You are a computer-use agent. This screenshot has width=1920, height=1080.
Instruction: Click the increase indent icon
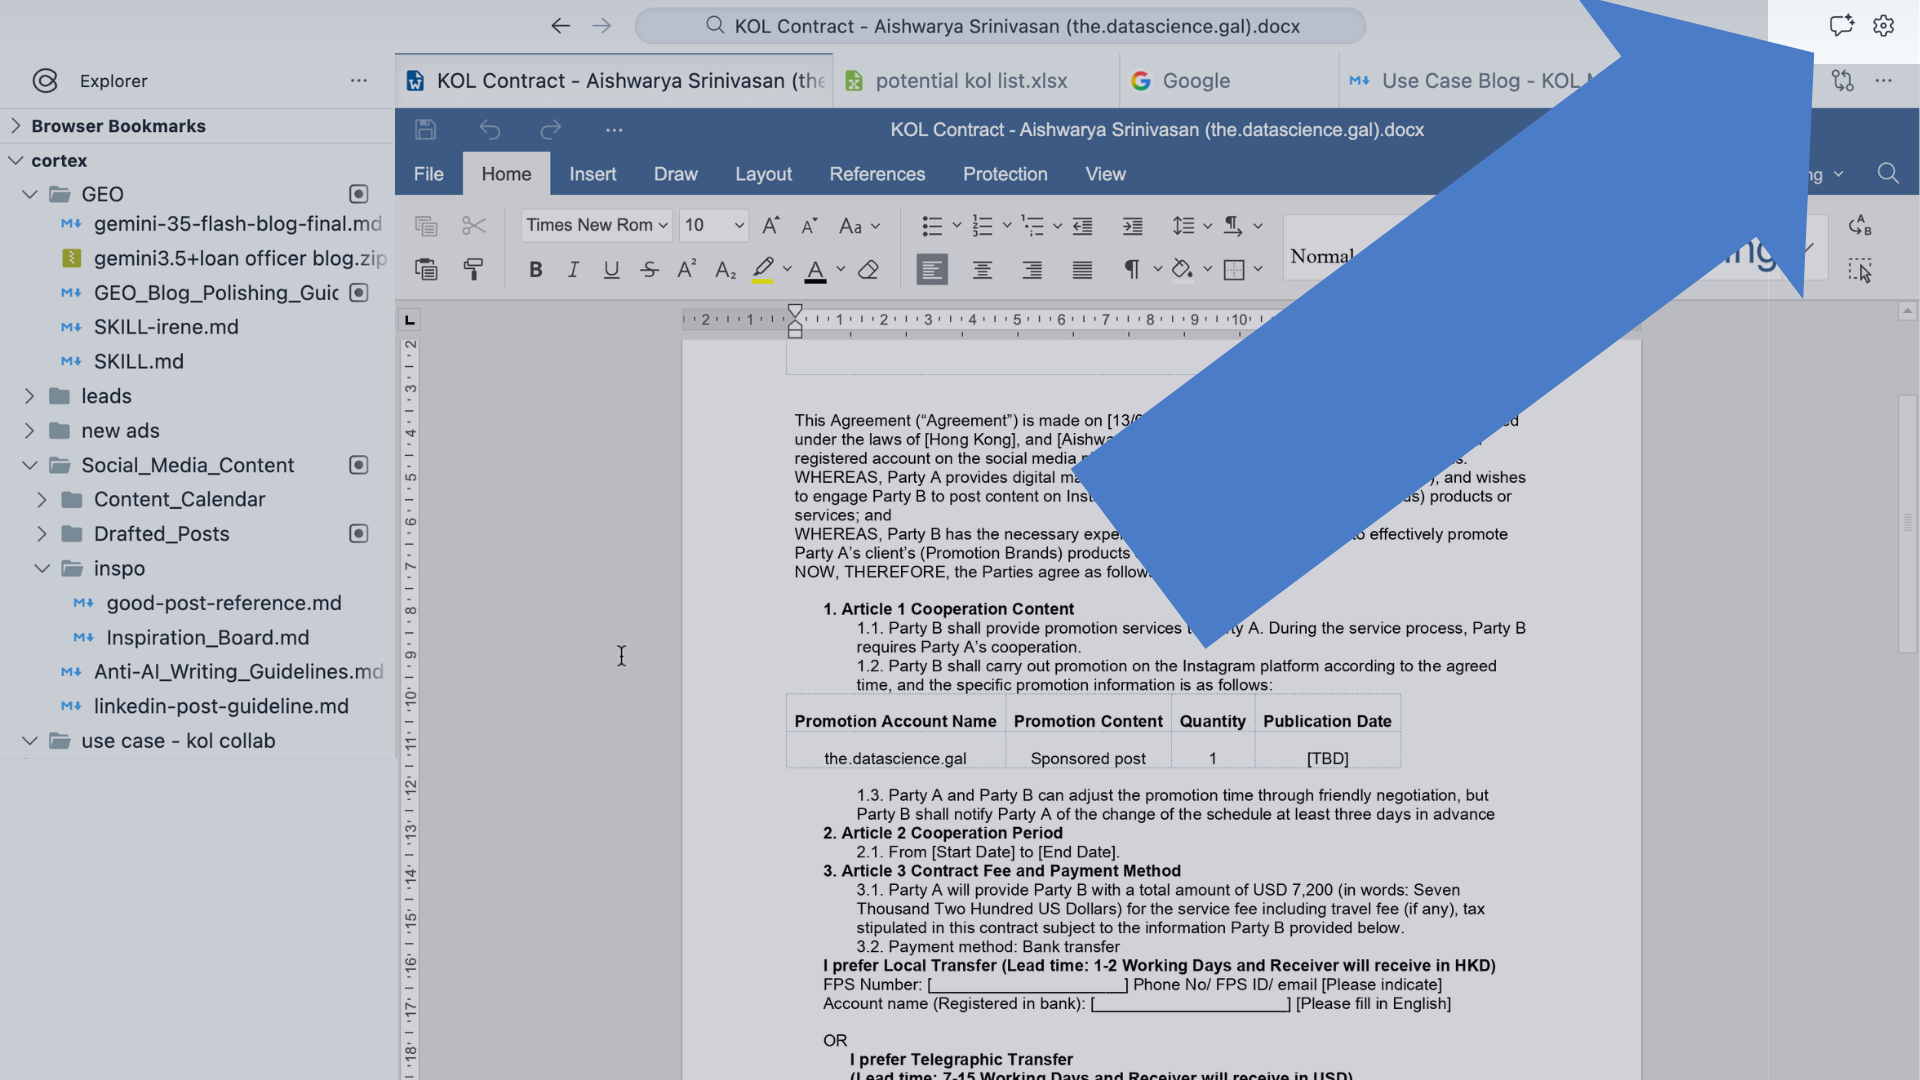click(x=1133, y=226)
